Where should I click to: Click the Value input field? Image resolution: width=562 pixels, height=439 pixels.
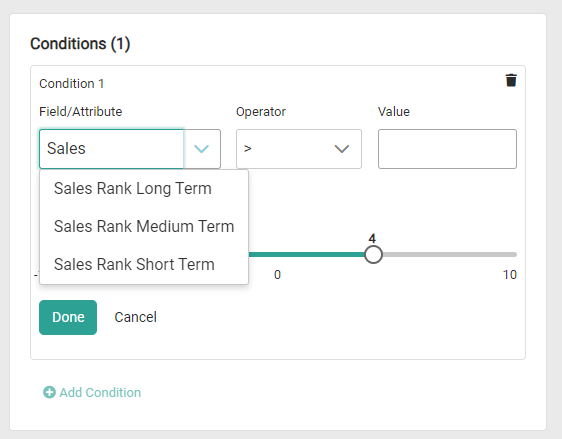pyautogui.click(x=447, y=149)
